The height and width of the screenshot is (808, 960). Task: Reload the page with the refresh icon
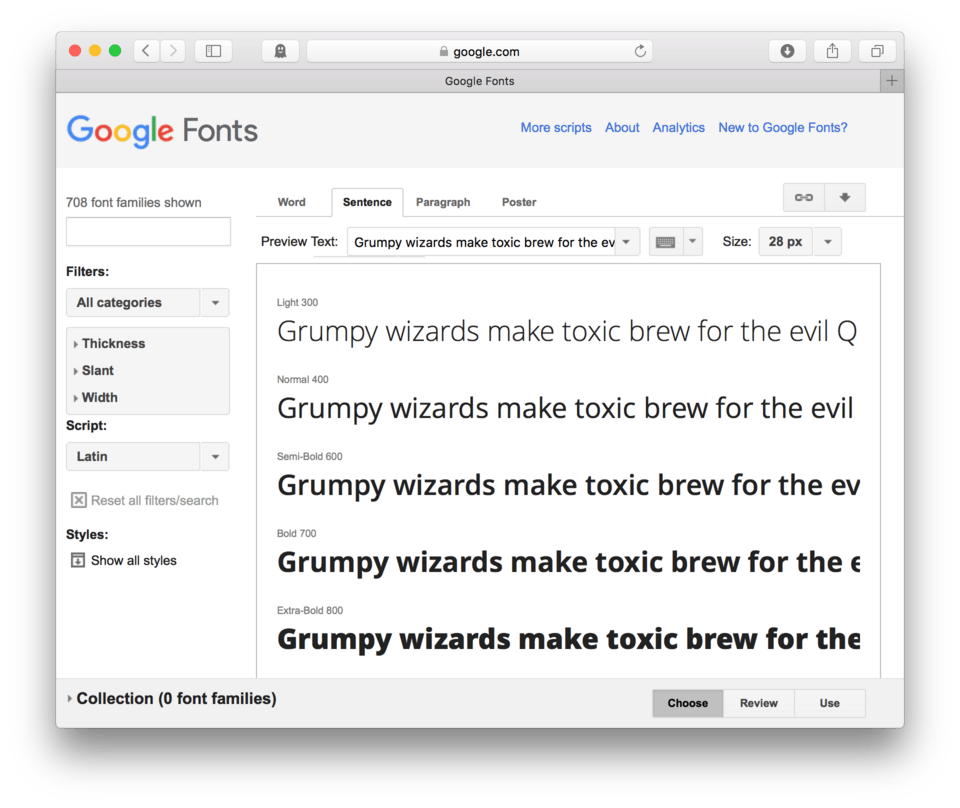point(640,51)
